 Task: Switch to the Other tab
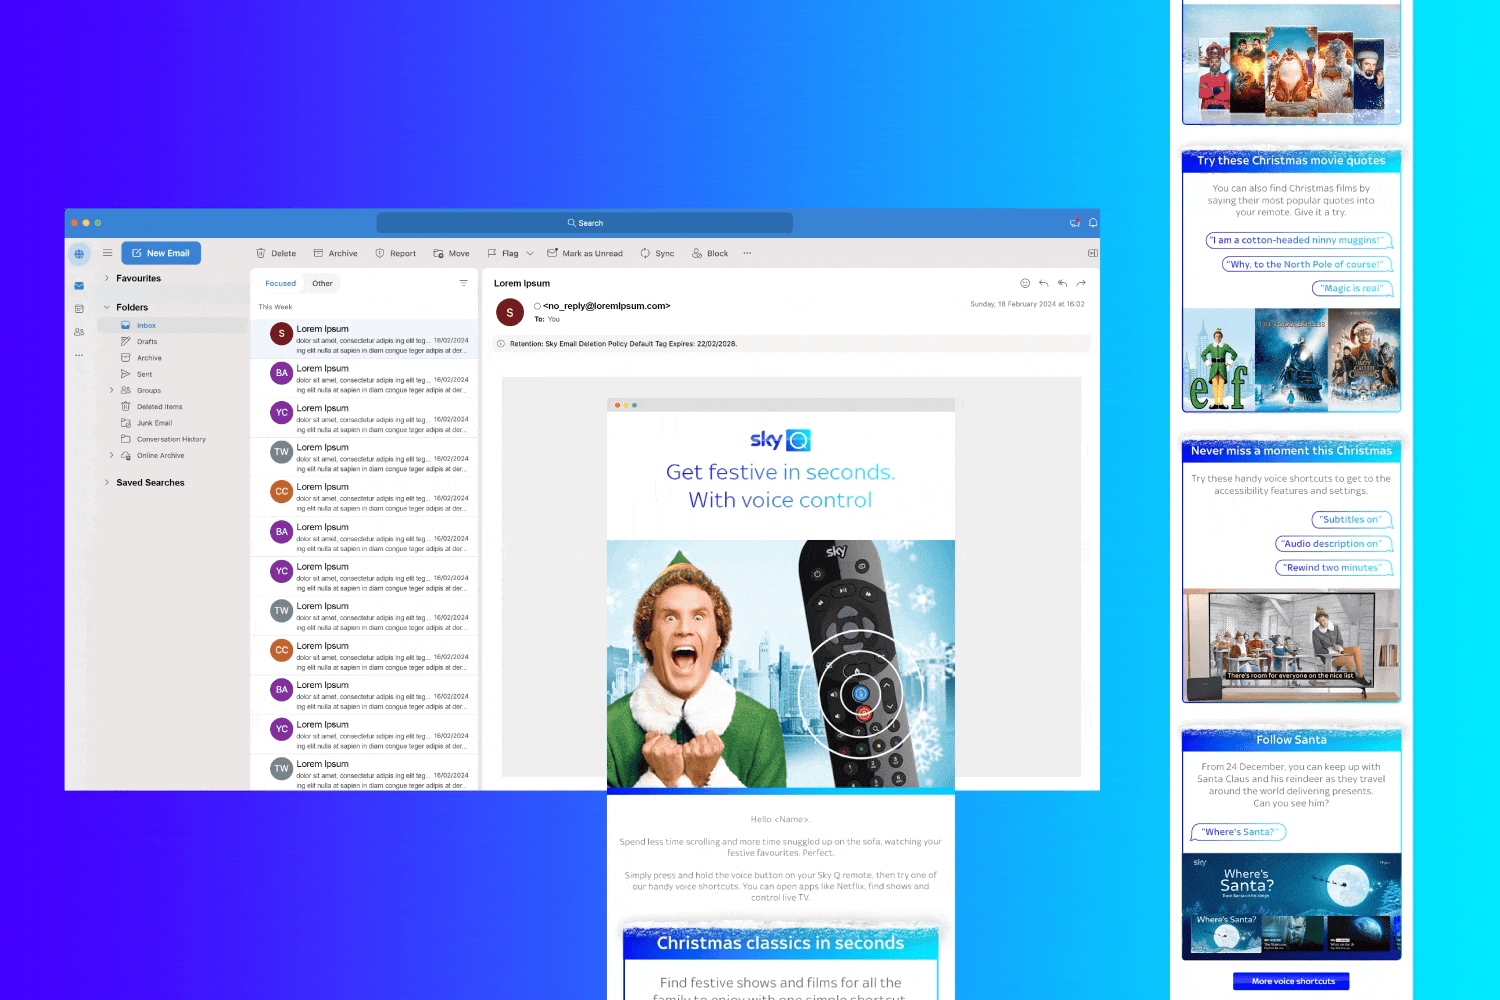coord(322,283)
